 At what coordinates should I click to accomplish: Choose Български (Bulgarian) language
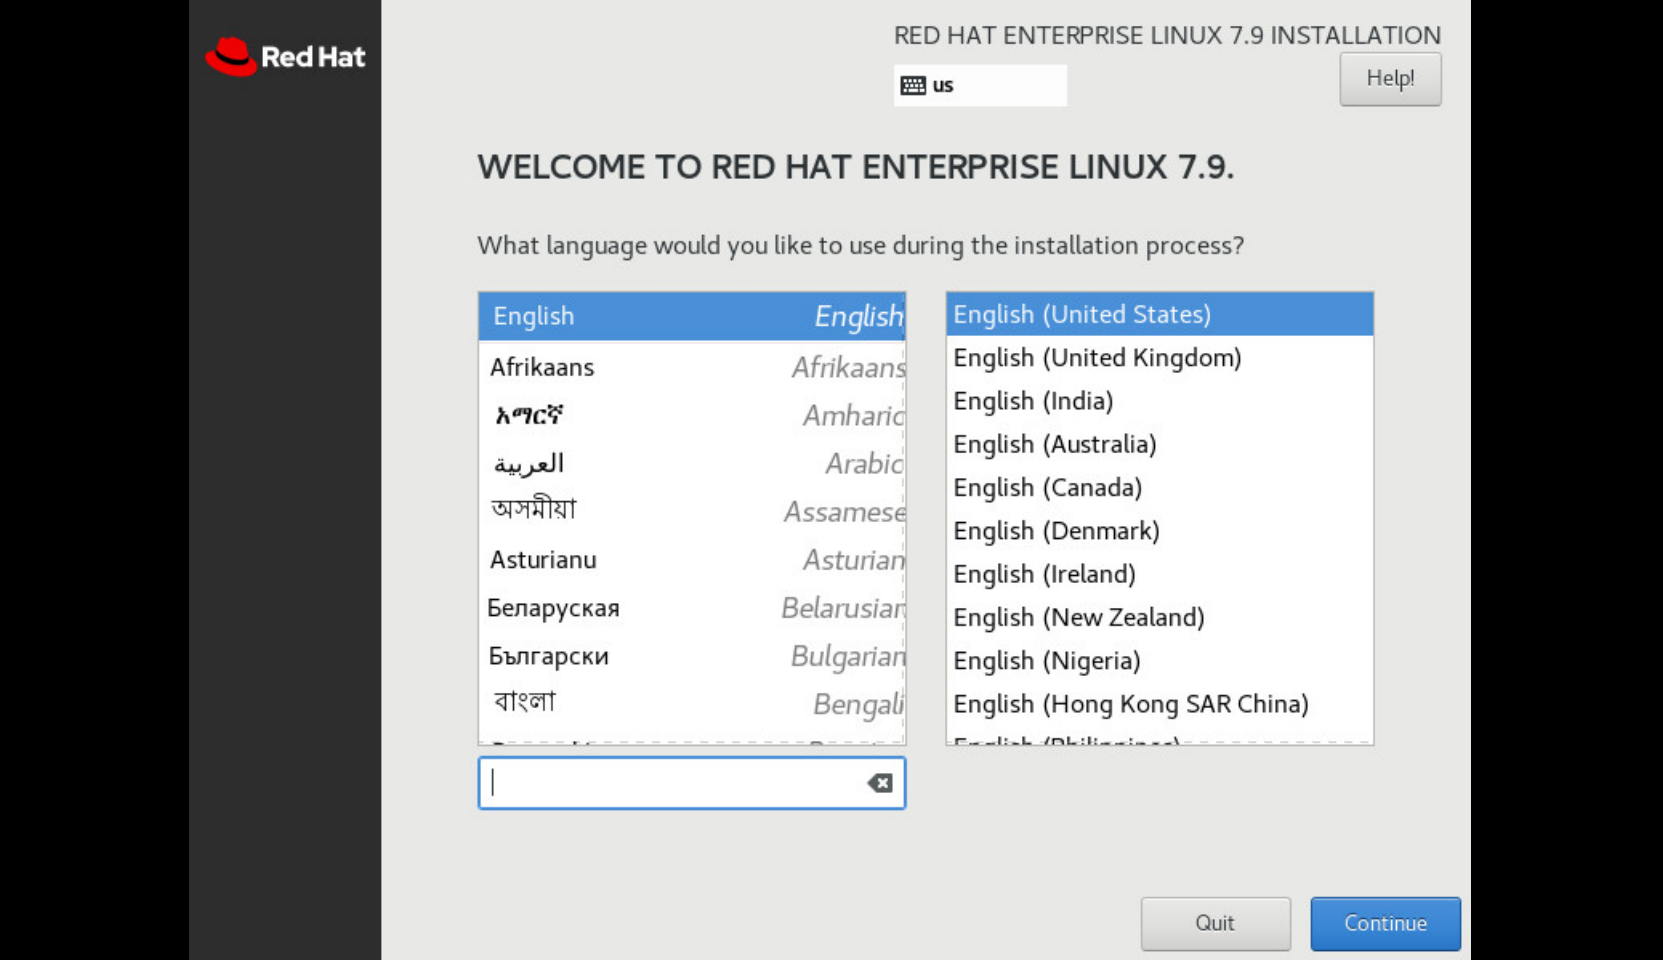pyautogui.click(x=692, y=656)
